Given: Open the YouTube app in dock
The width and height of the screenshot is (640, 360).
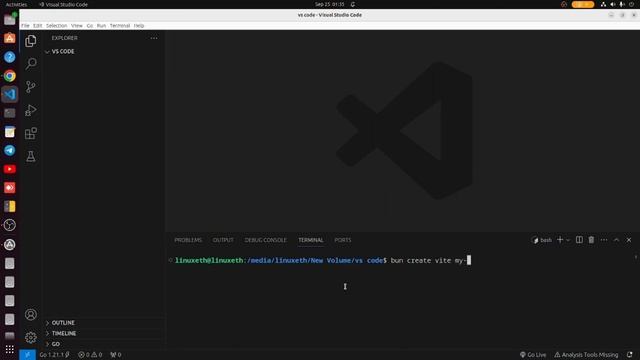Looking at the screenshot, I should (x=10, y=169).
